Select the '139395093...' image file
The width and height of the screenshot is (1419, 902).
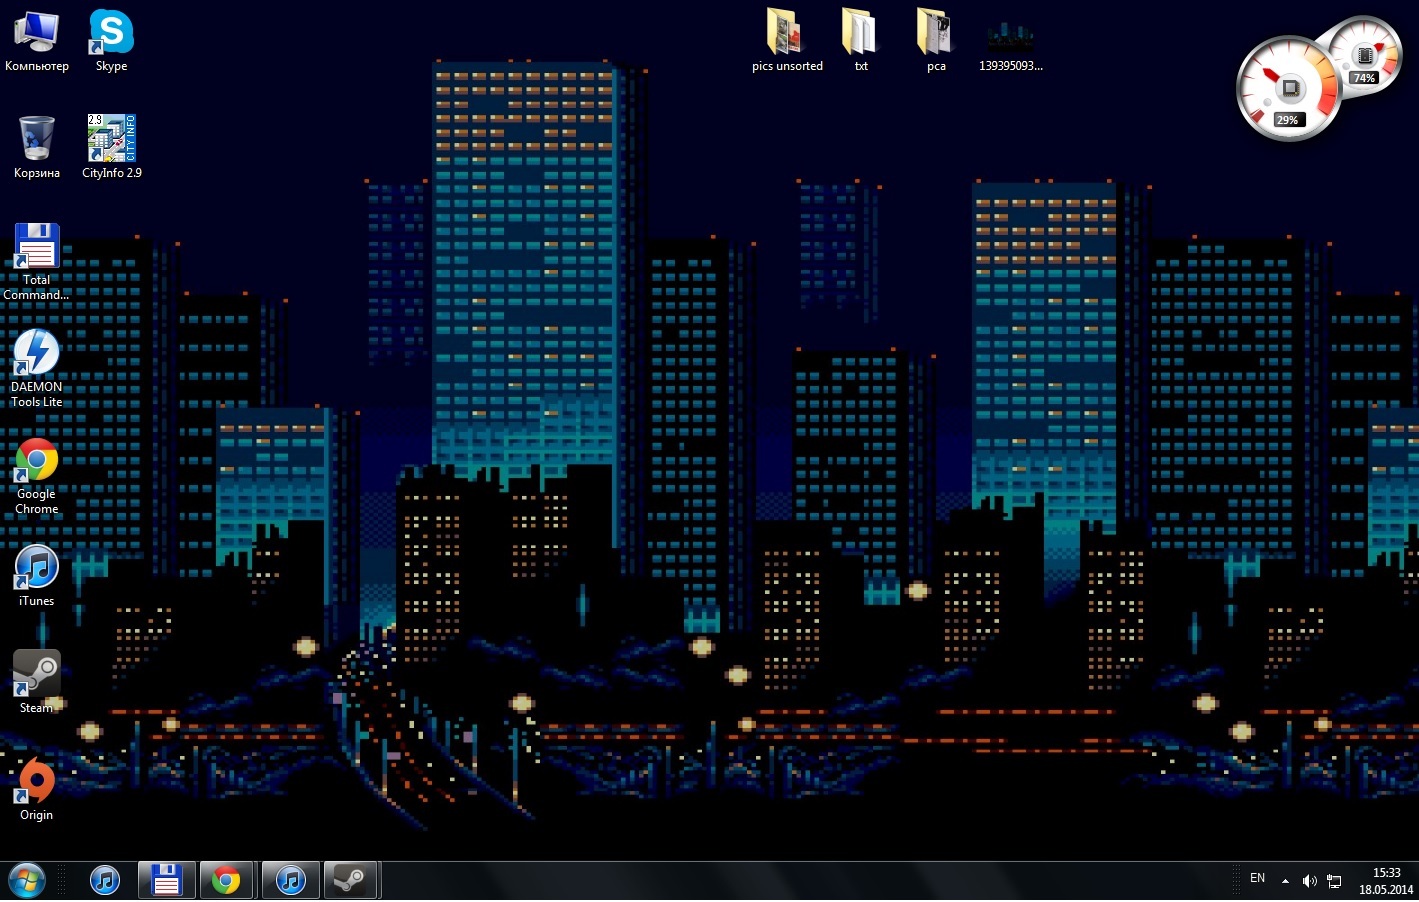pos(1010,46)
